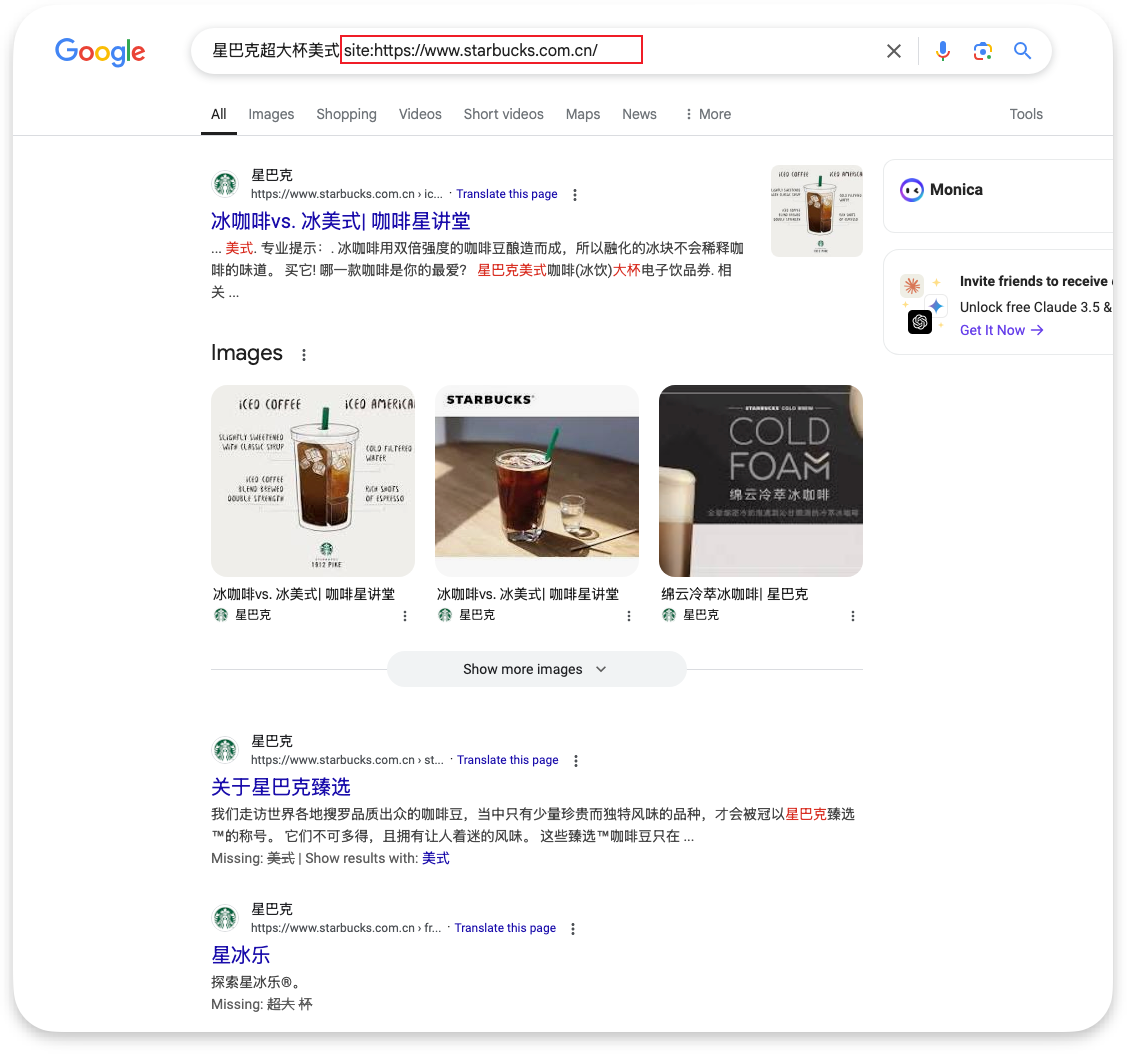Open the 冰咖啡vs. 冰美式 result link
The width and height of the screenshot is (1127, 1054).
click(x=340, y=221)
